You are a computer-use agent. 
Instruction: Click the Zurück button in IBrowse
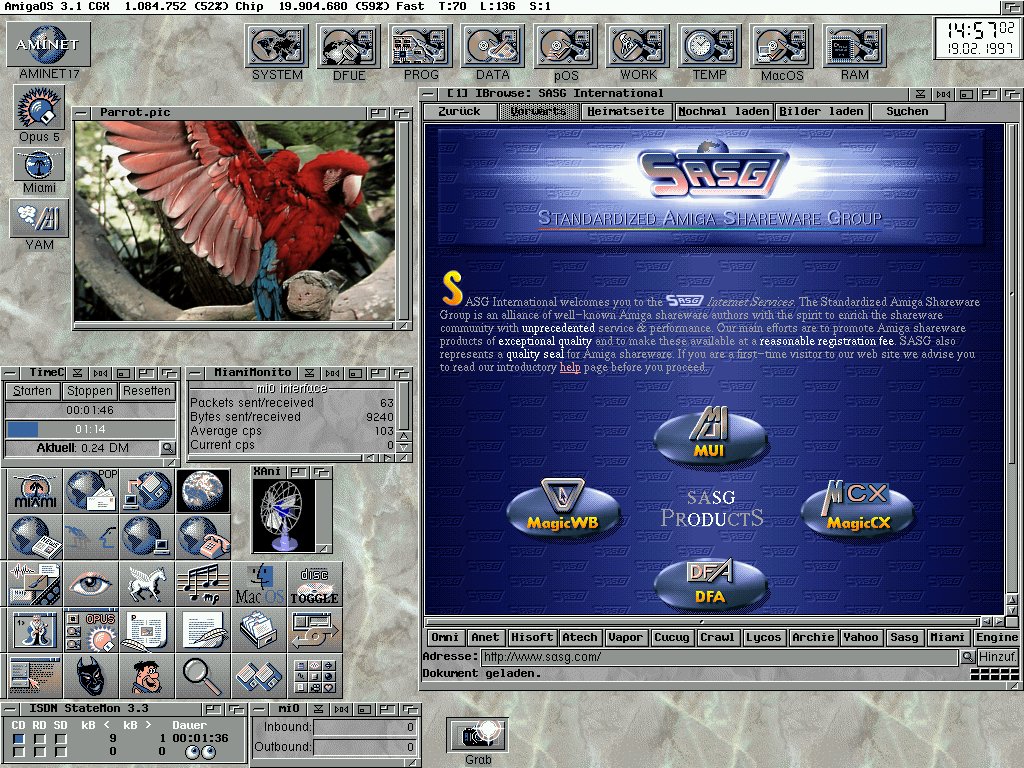pos(458,111)
